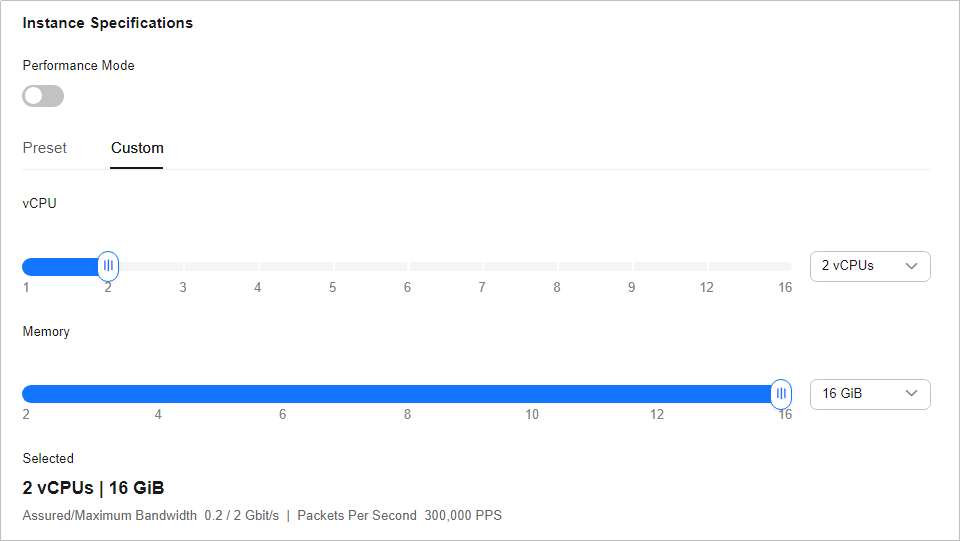Click the Memory slider handle
The height and width of the screenshot is (541, 960).
coord(781,394)
